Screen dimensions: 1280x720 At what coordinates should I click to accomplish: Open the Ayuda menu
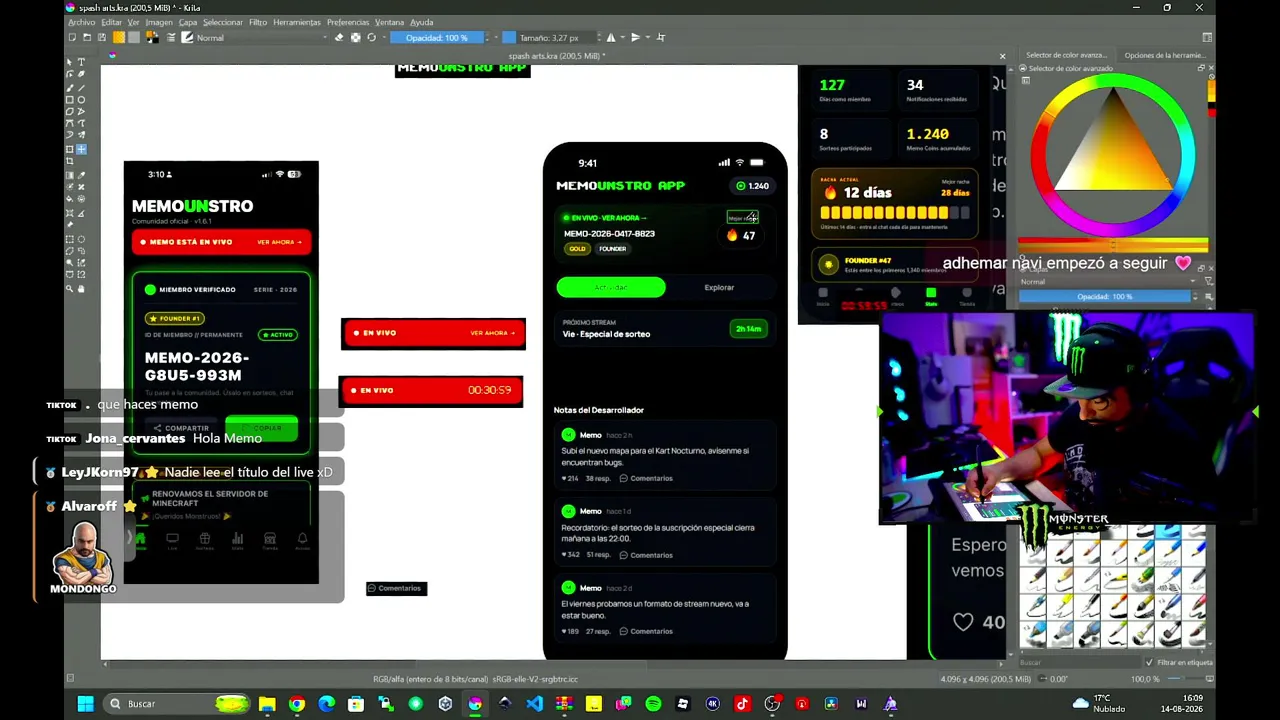(x=422, y=22)
